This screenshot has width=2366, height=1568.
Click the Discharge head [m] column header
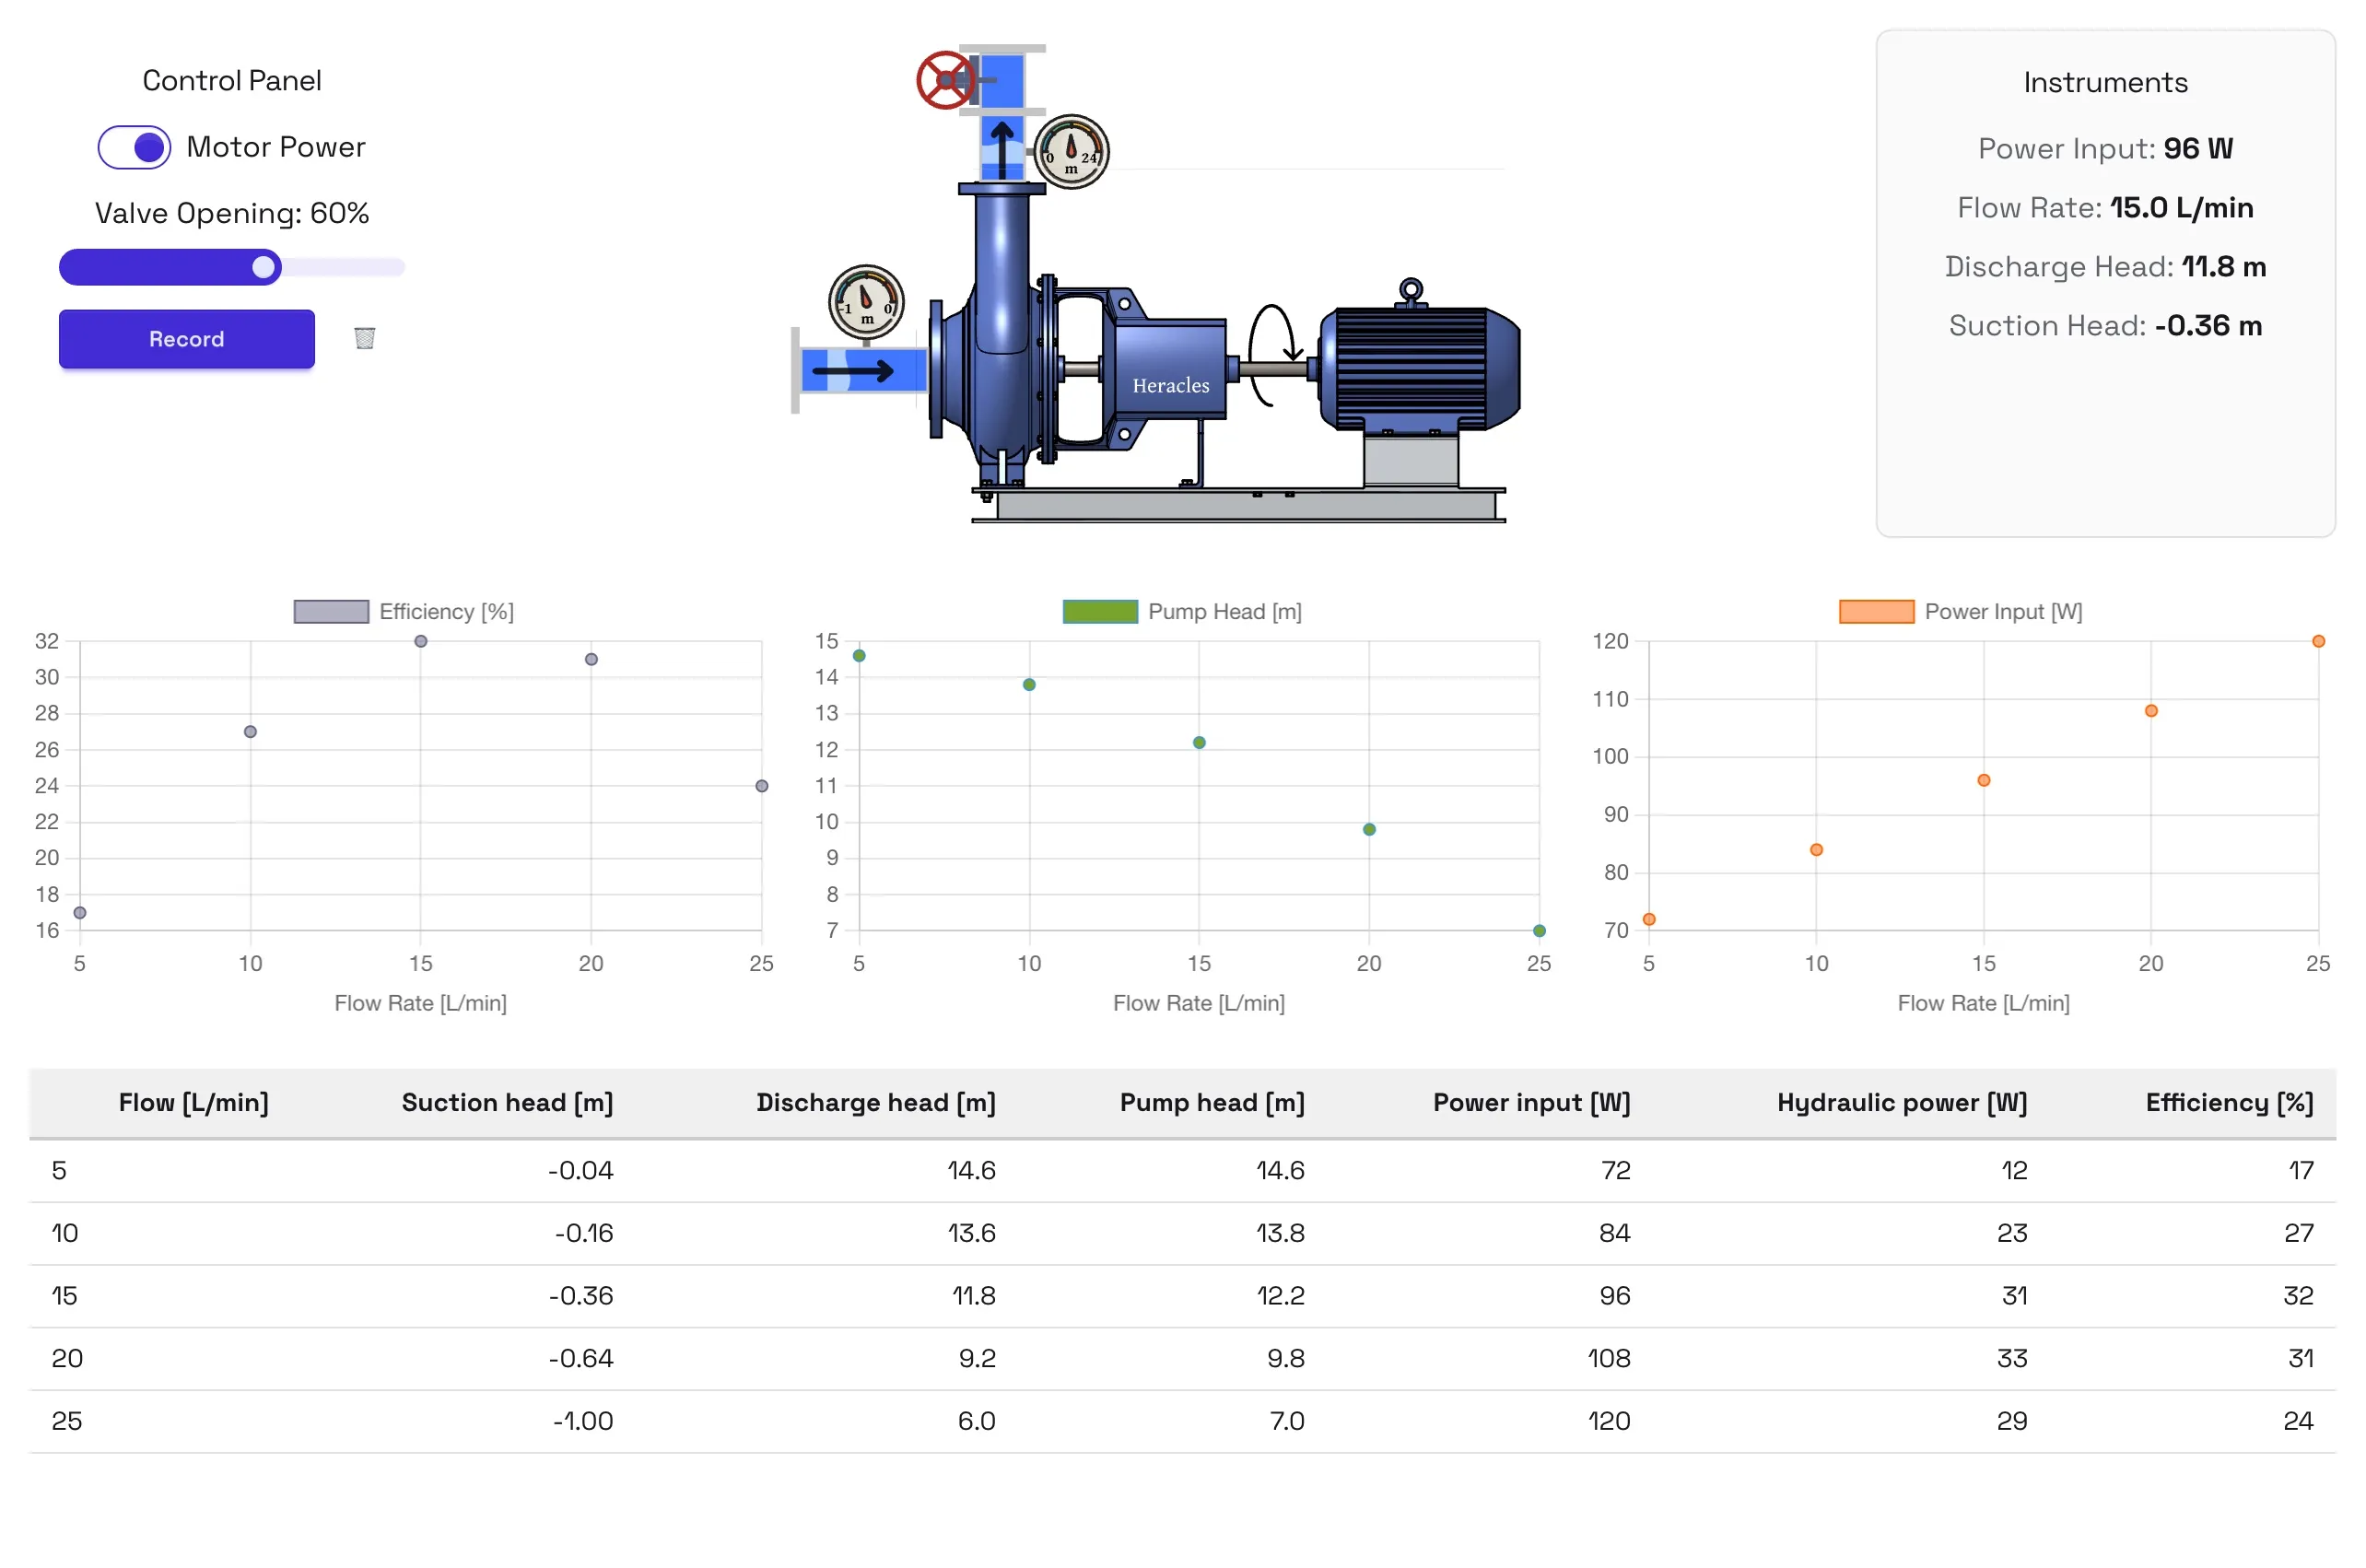(x=876, y=1102)
